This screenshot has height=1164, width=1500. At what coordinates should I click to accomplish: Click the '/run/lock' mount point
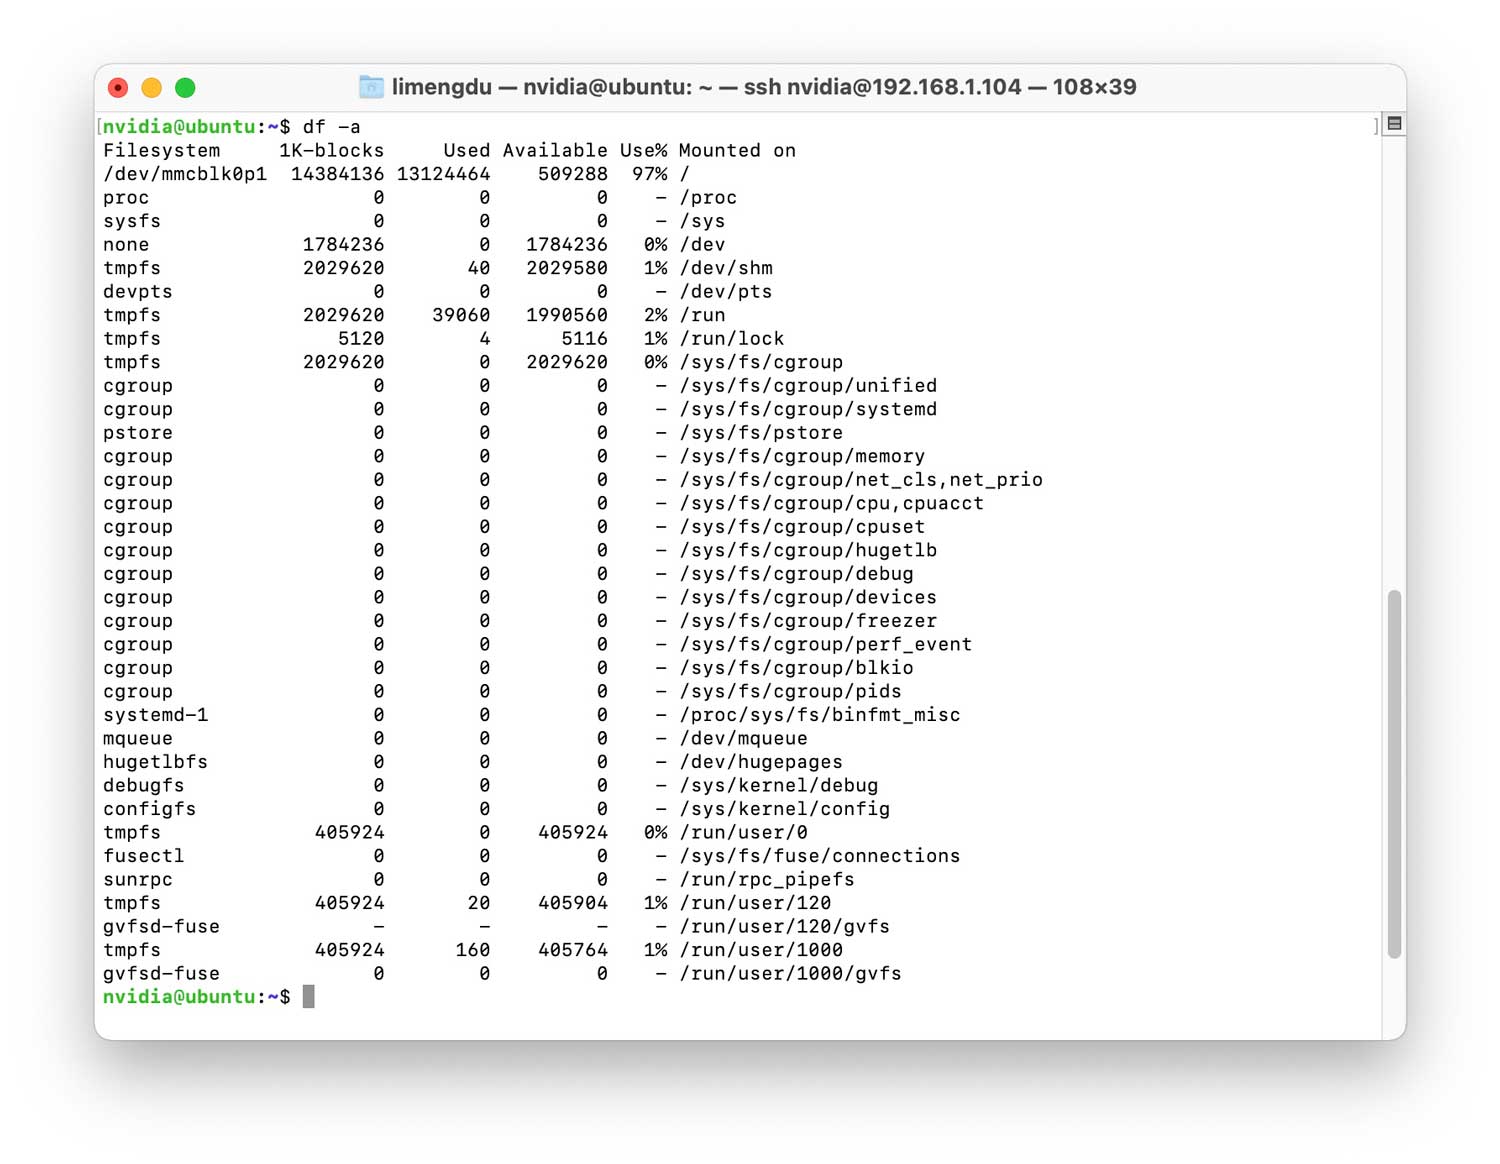tap(732, 339)
